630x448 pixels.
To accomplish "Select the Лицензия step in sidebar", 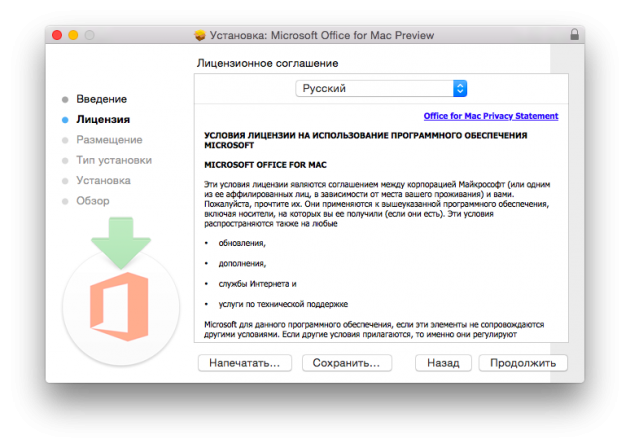I will (x=103, y=120).
